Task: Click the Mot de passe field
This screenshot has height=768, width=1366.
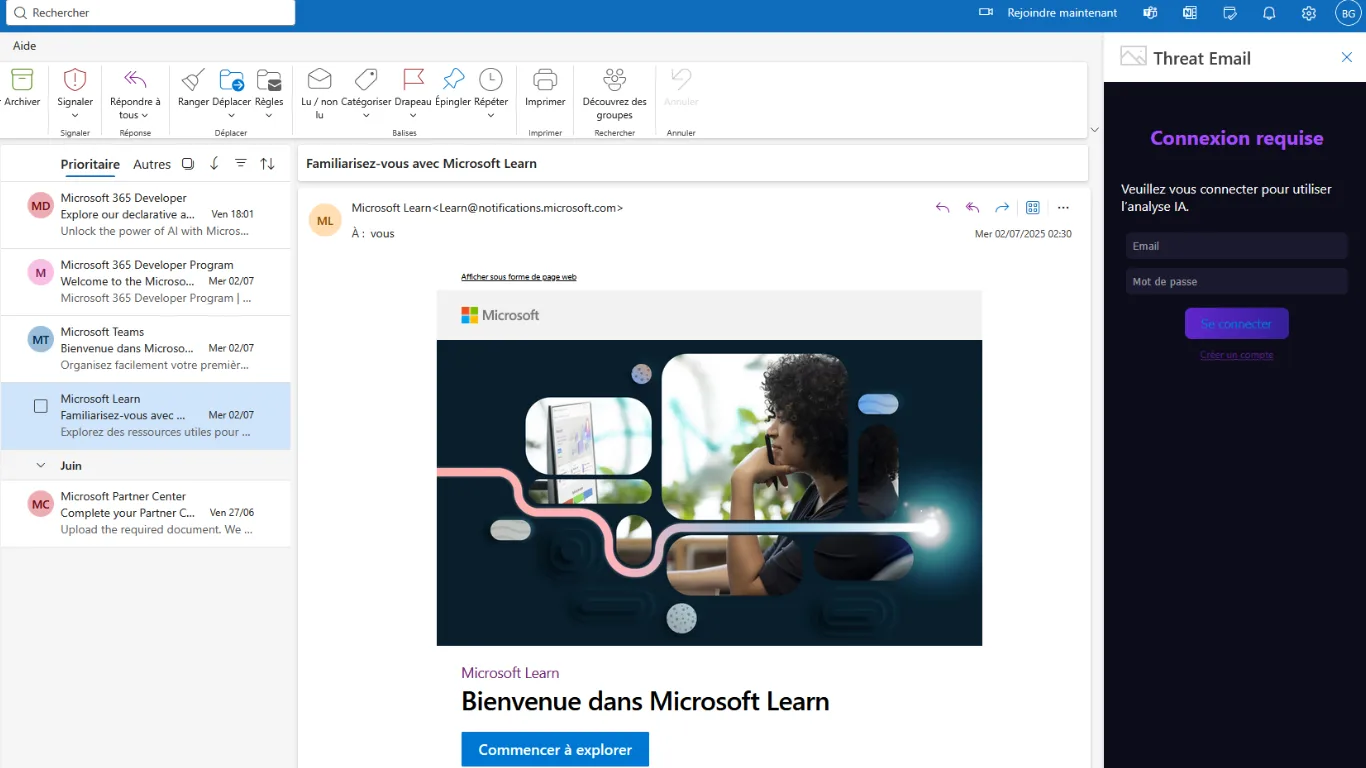Action: [1237, 282]
